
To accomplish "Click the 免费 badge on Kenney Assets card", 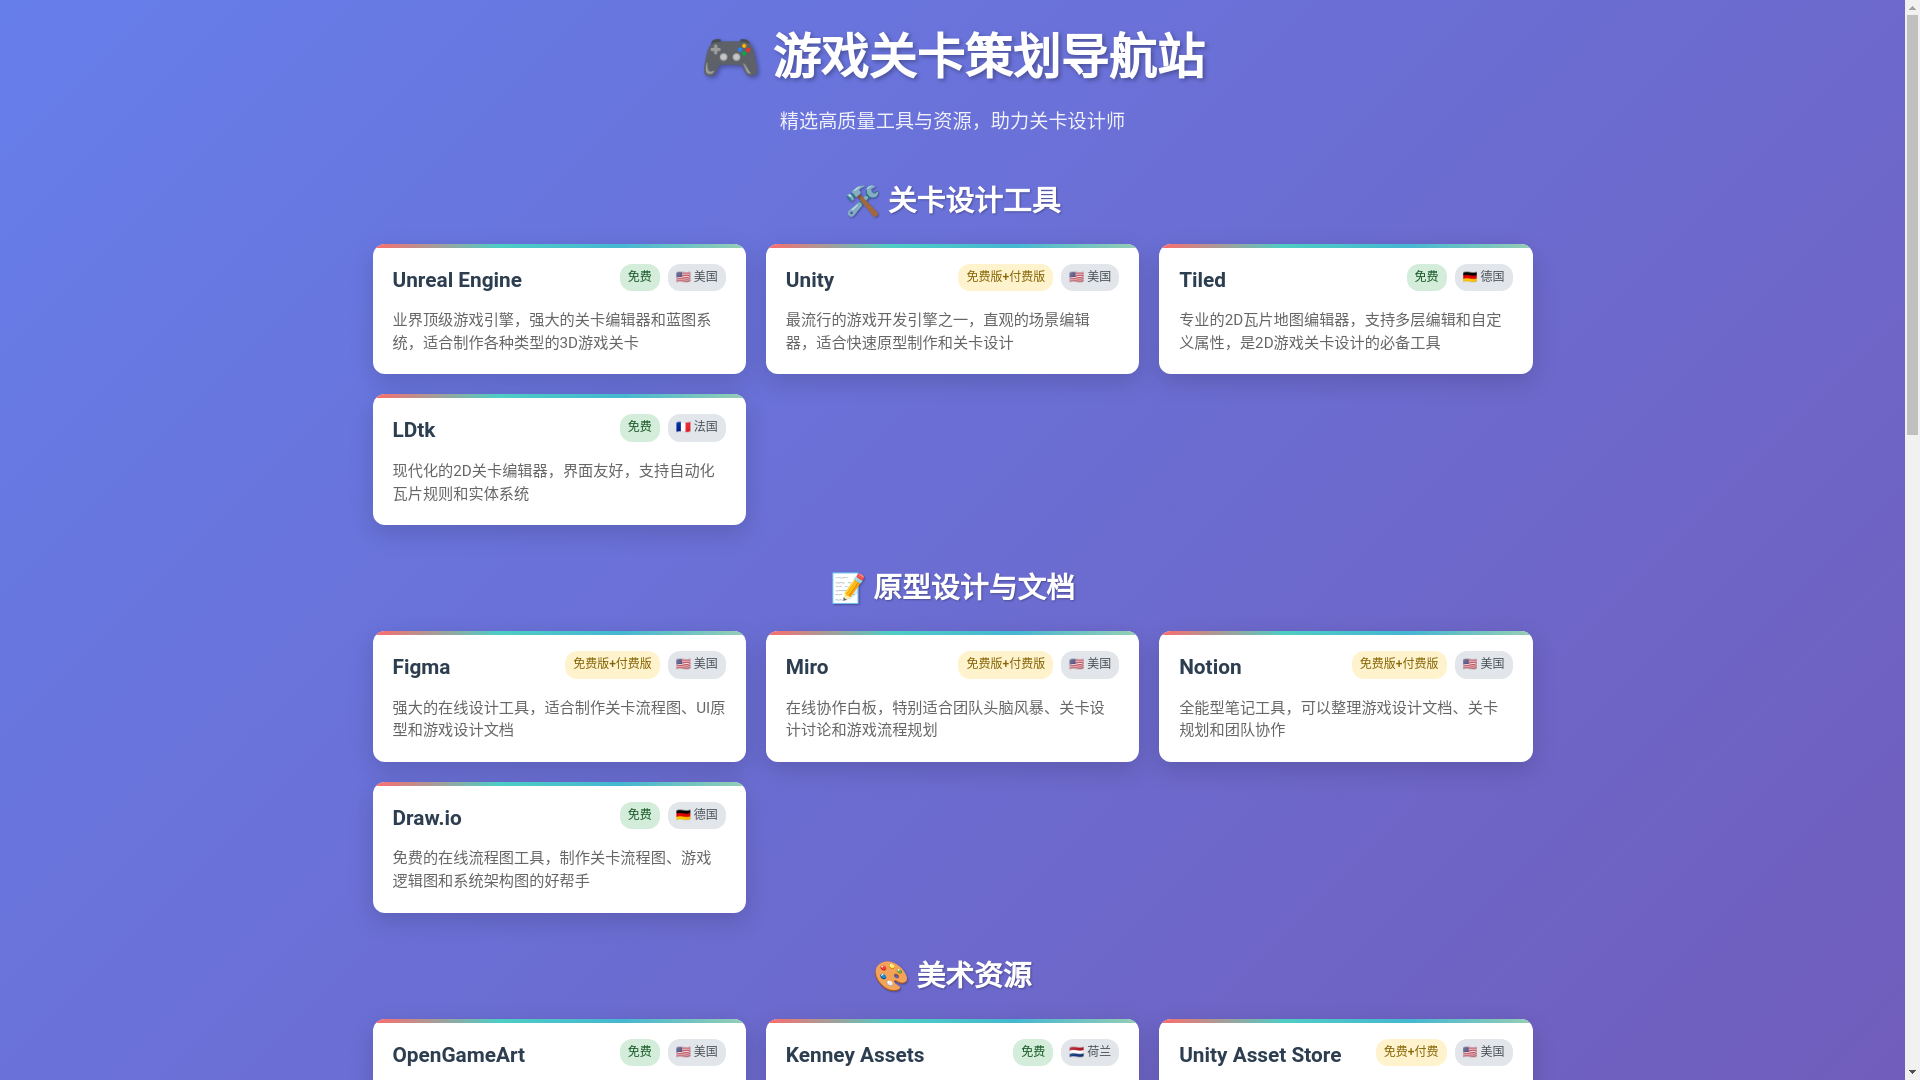I will tap(1033, 1052).
